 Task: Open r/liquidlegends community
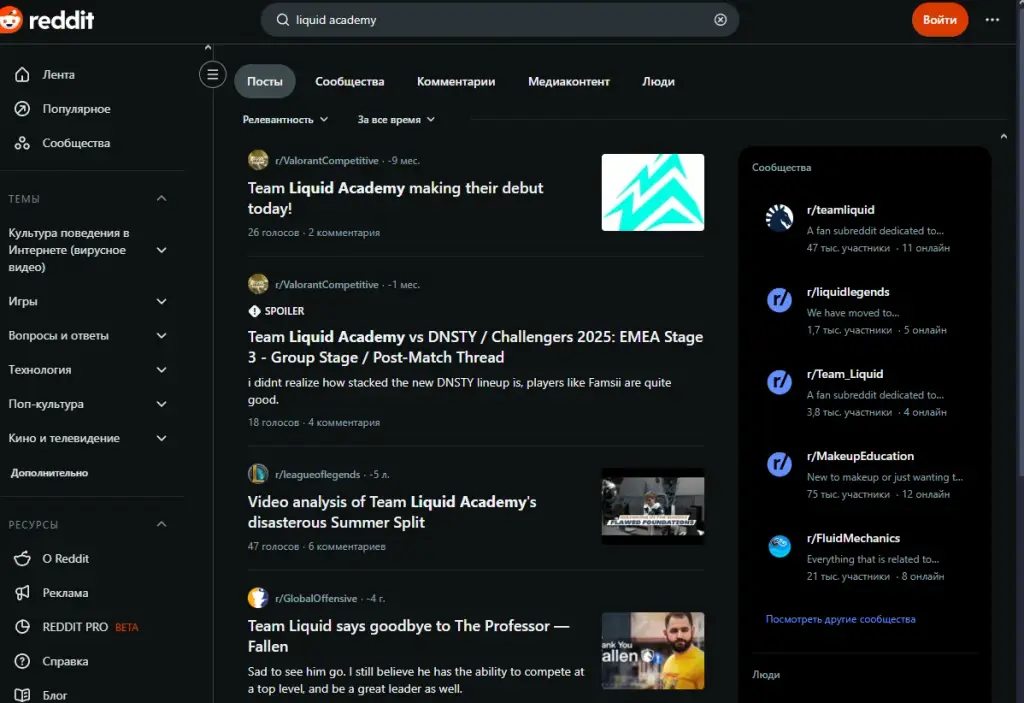point(848,292)
